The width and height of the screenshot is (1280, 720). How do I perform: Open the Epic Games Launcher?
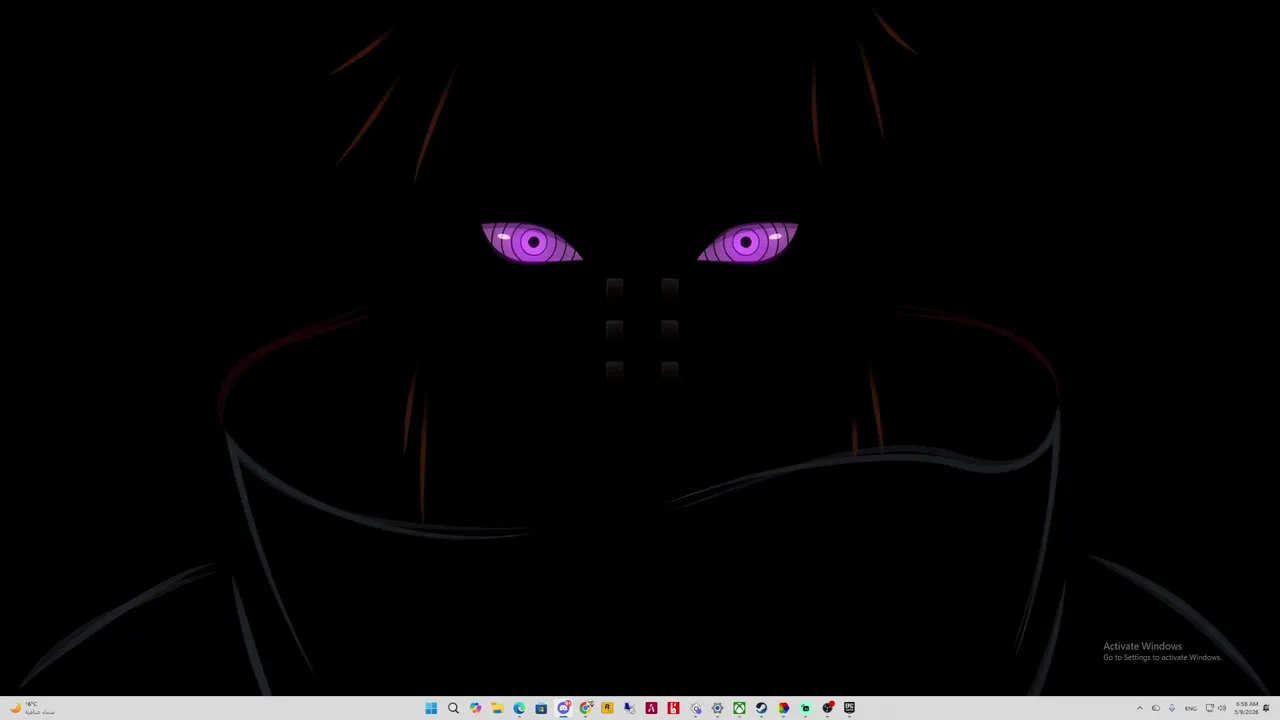tap(849, 708)
